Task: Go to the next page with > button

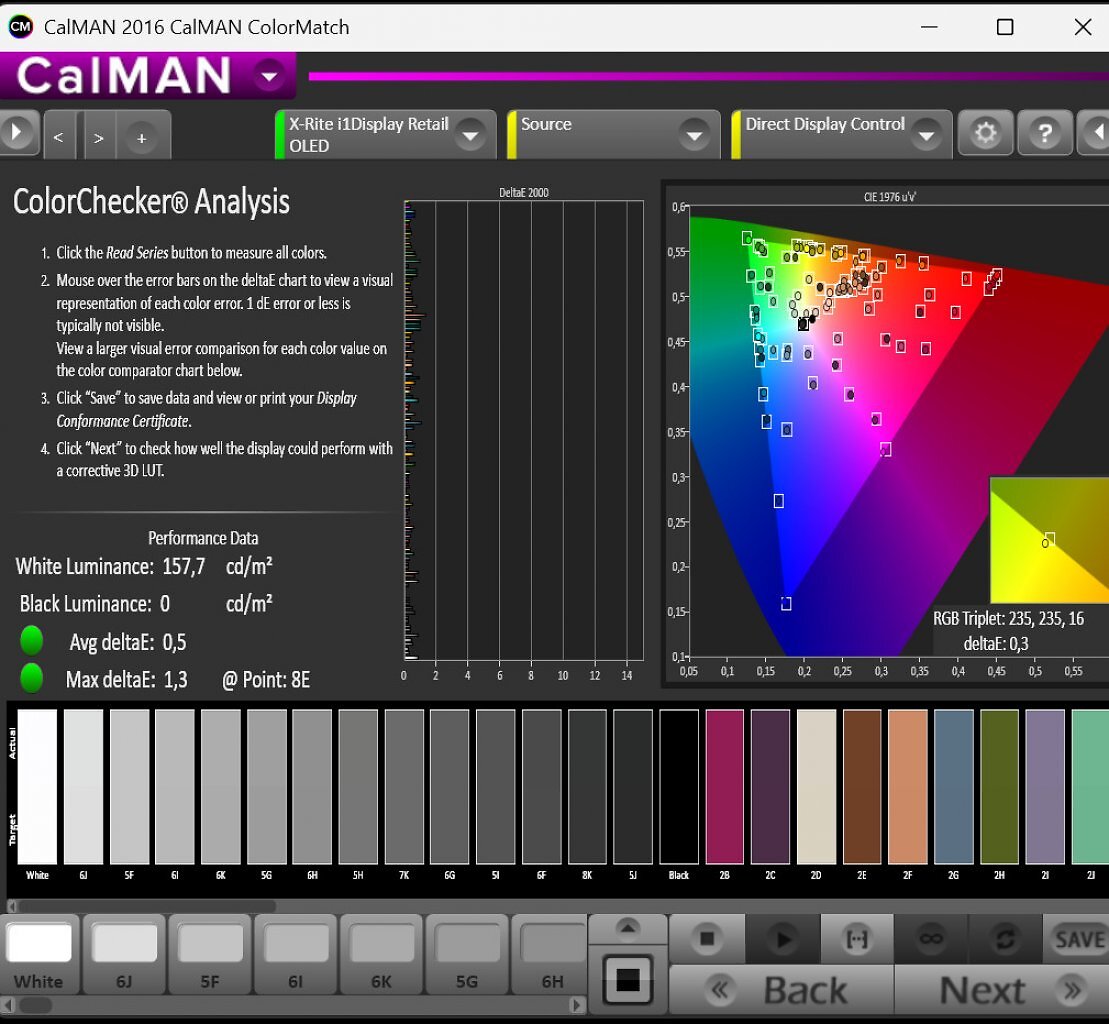Action: point(99,137)
